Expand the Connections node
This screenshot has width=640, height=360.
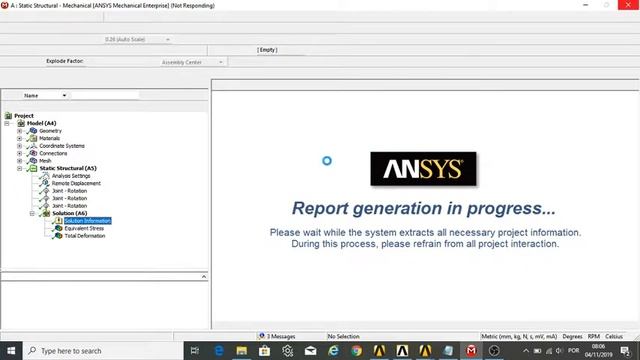click(20, 153)
